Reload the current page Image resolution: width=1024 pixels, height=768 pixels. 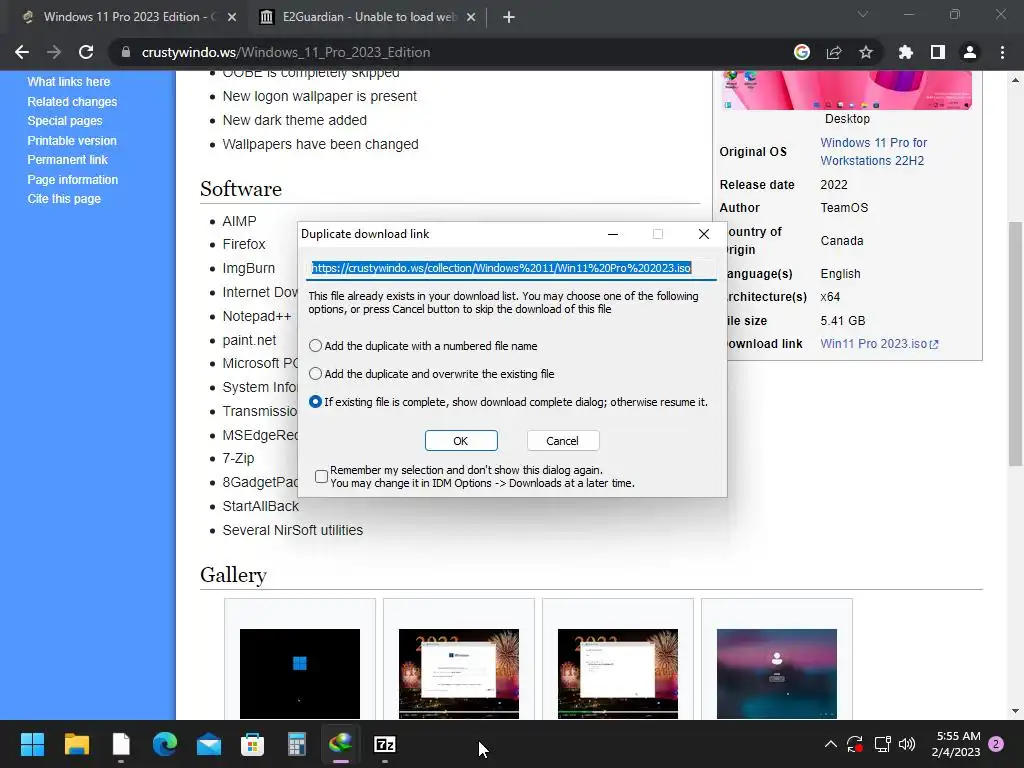(86, 52)
